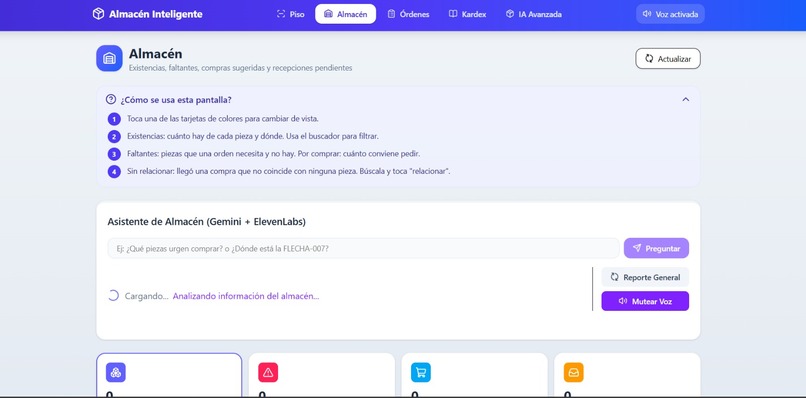The height and width of the screenshot is (398, 806).
Task: Click the Almacén Inteligente title text
Action: coord(156,14)
